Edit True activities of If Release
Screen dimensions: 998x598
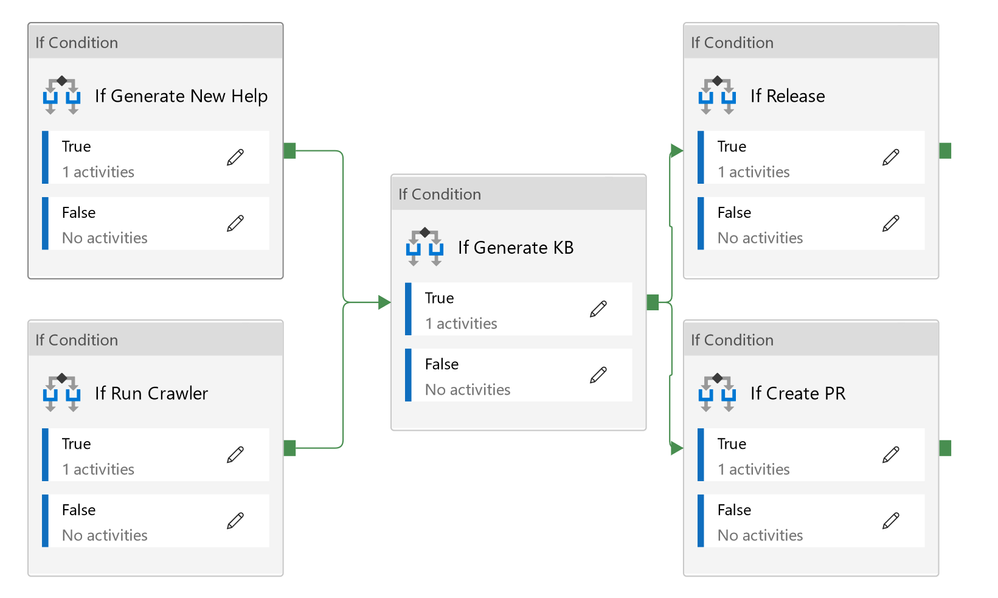(891, 157)
